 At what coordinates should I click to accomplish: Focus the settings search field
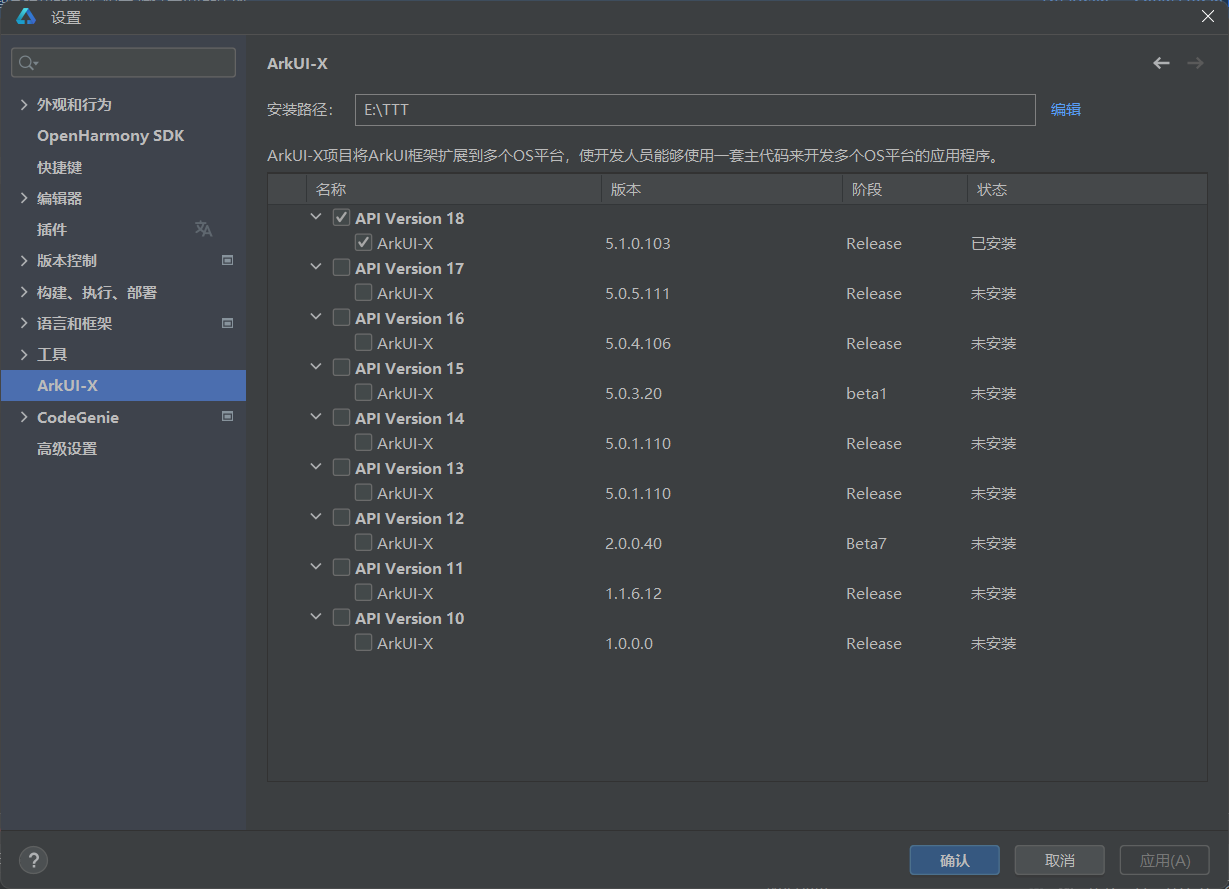pyautogui.click(x=124, y=63)
